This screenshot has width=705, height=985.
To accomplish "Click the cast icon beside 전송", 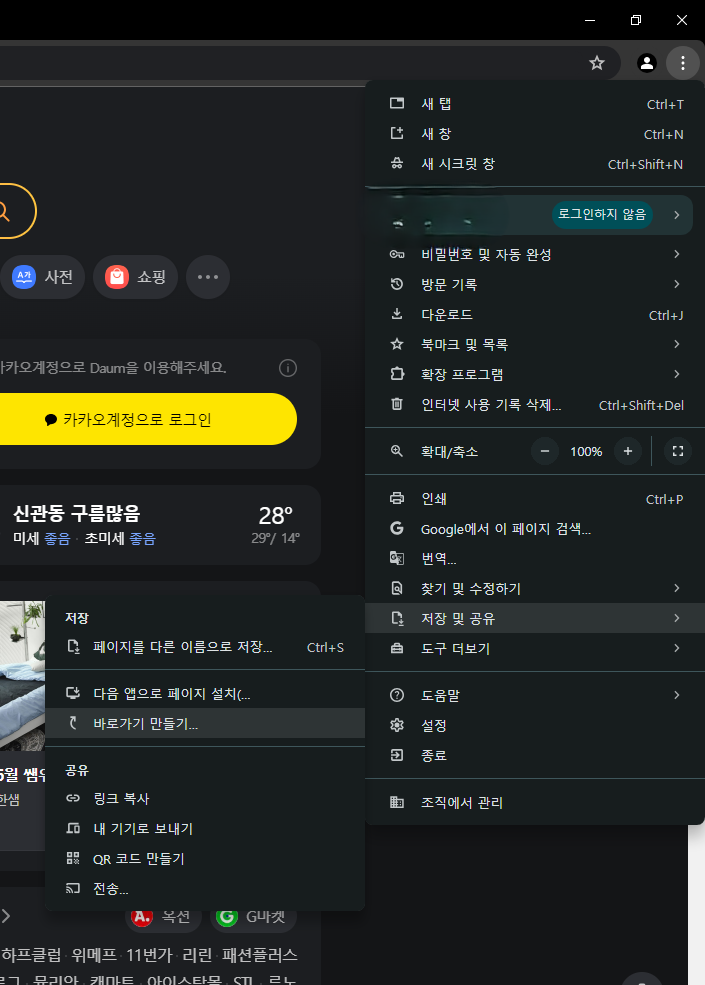I will [73, 888].
